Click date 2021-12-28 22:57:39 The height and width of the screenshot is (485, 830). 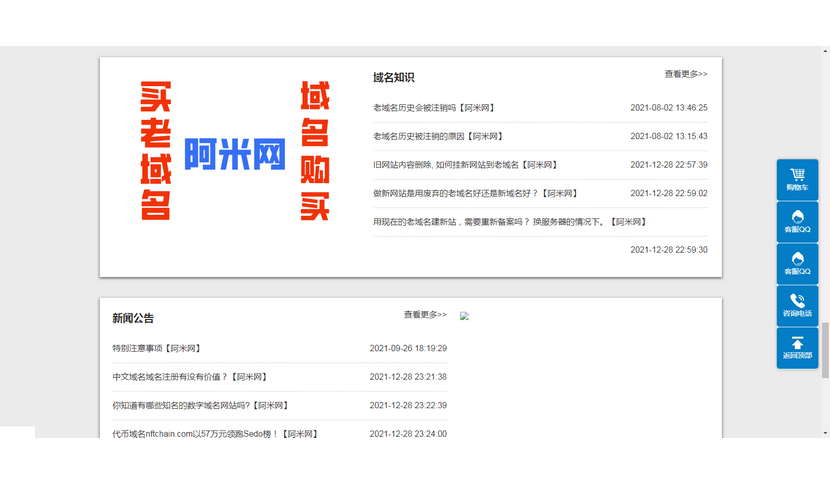pos(669,165)
